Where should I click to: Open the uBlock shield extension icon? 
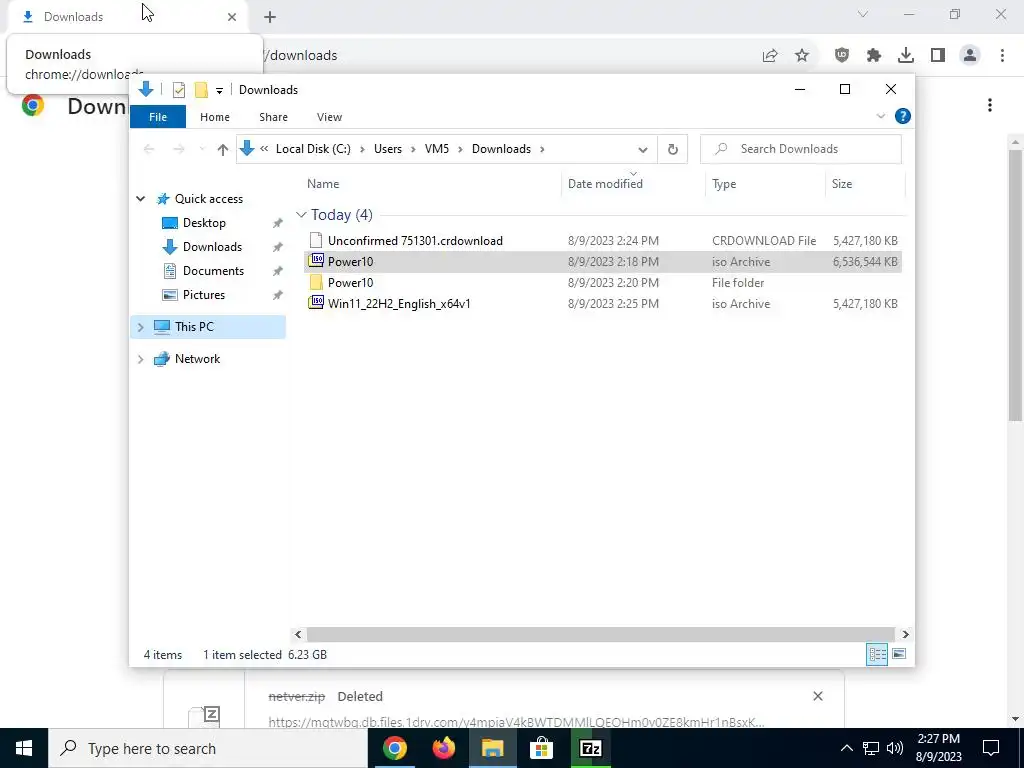coord(842,56)
